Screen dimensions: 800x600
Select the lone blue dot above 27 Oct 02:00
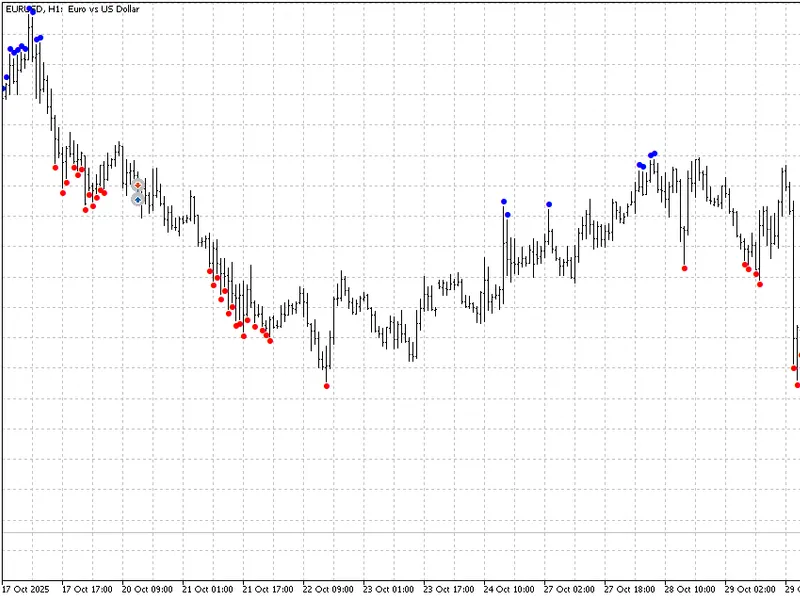(549, 205)
